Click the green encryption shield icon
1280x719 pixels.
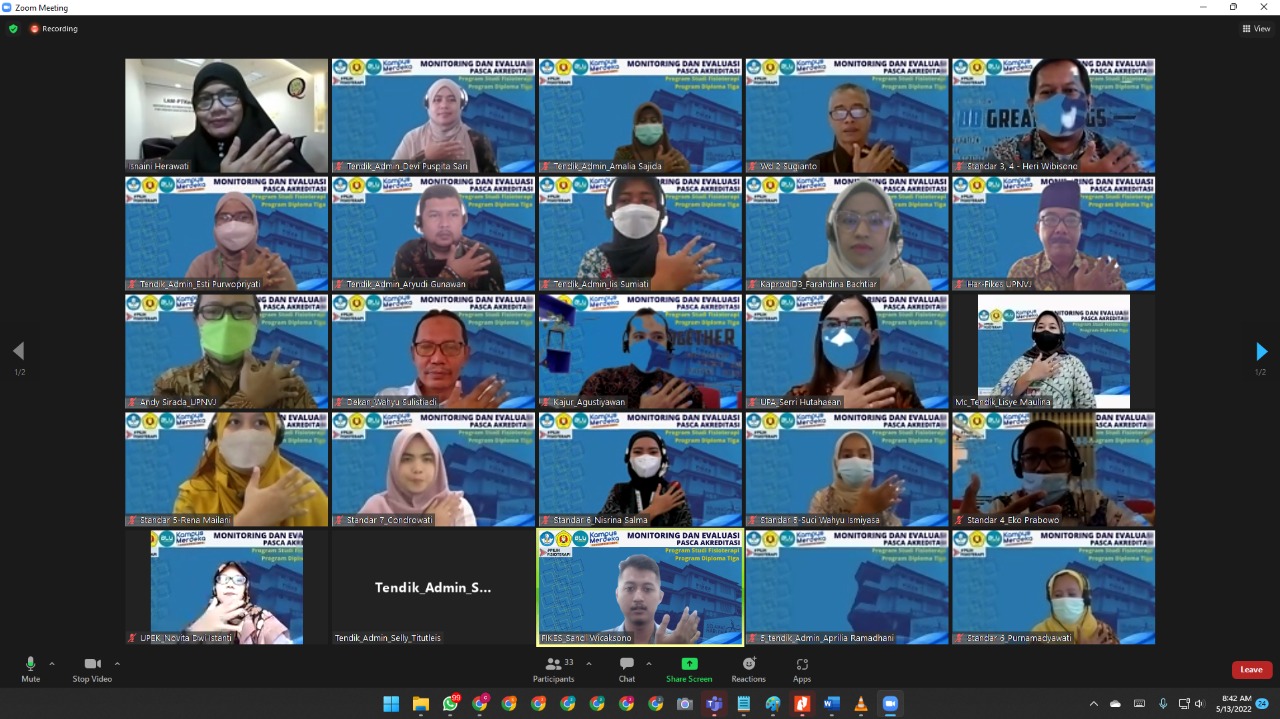[x=13, y=29]
